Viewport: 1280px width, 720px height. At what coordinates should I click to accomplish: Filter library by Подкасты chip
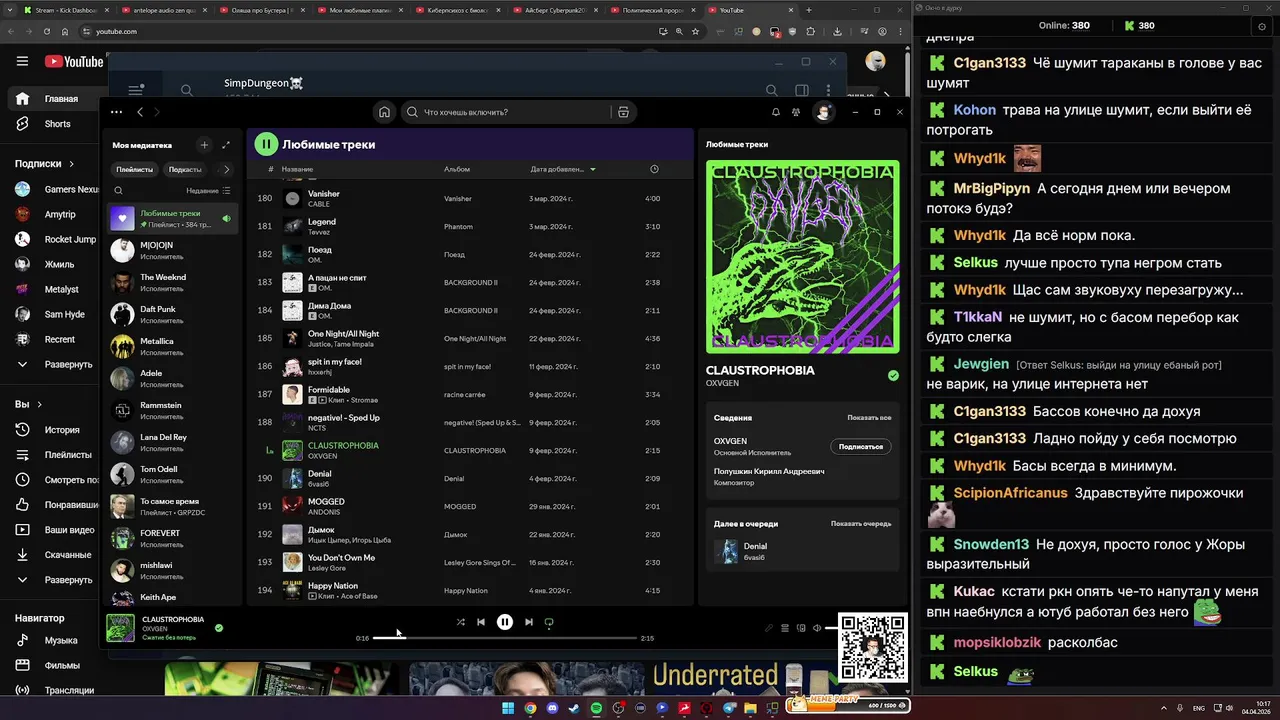pyautogui.click(x=185, y=169)
